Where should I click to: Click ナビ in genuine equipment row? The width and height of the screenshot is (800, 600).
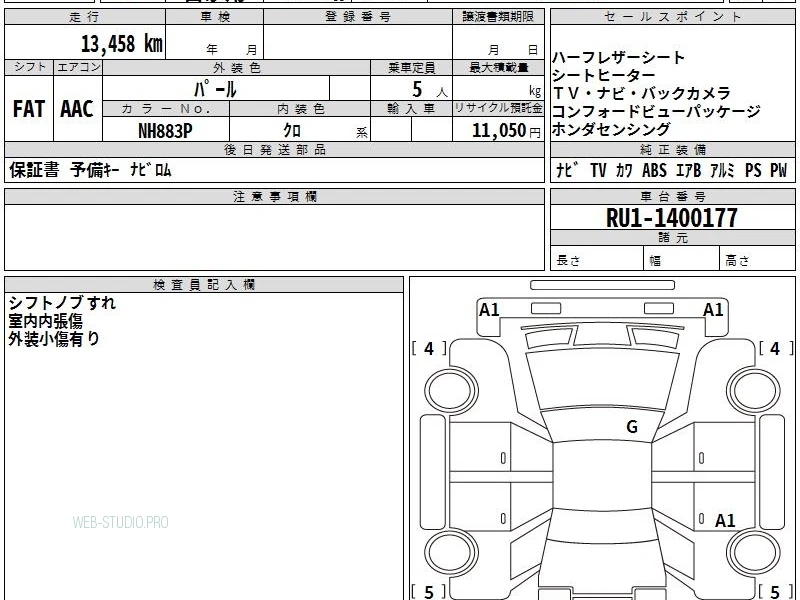click(567, 170)
